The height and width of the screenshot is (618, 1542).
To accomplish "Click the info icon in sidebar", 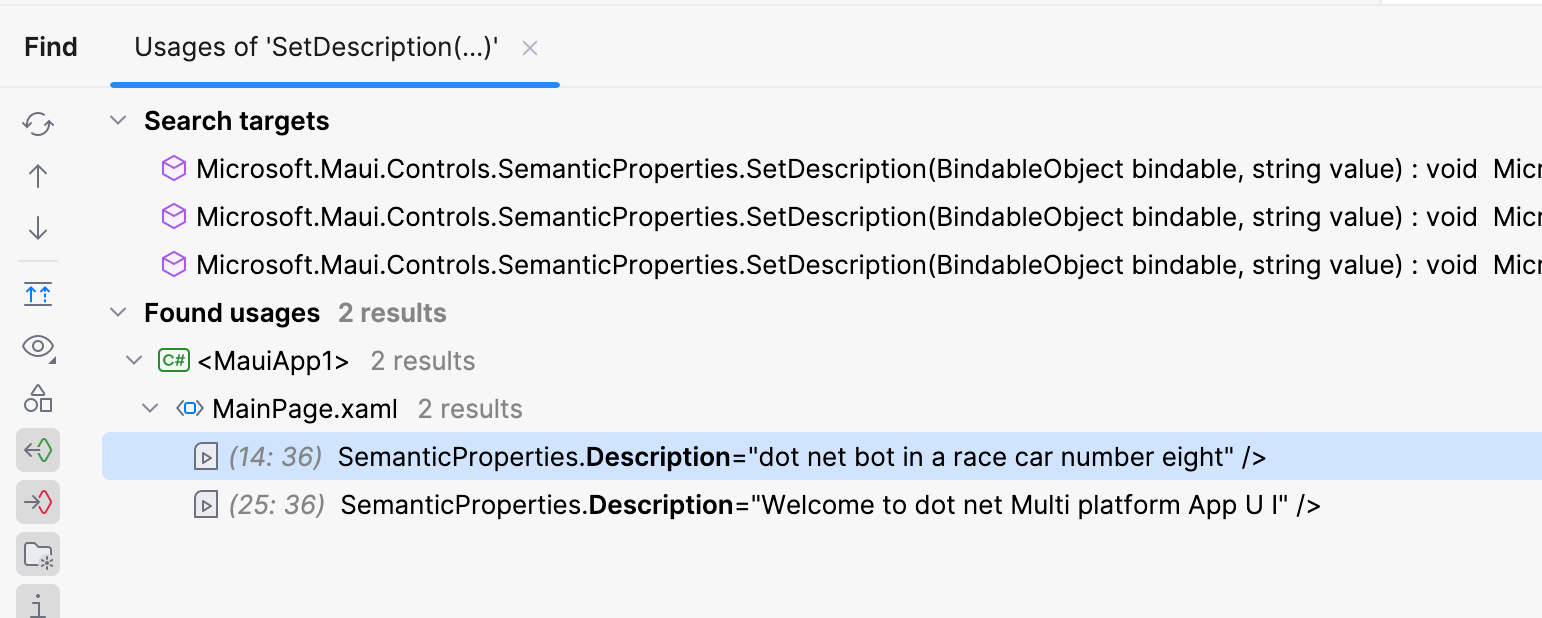I will 38,604.
